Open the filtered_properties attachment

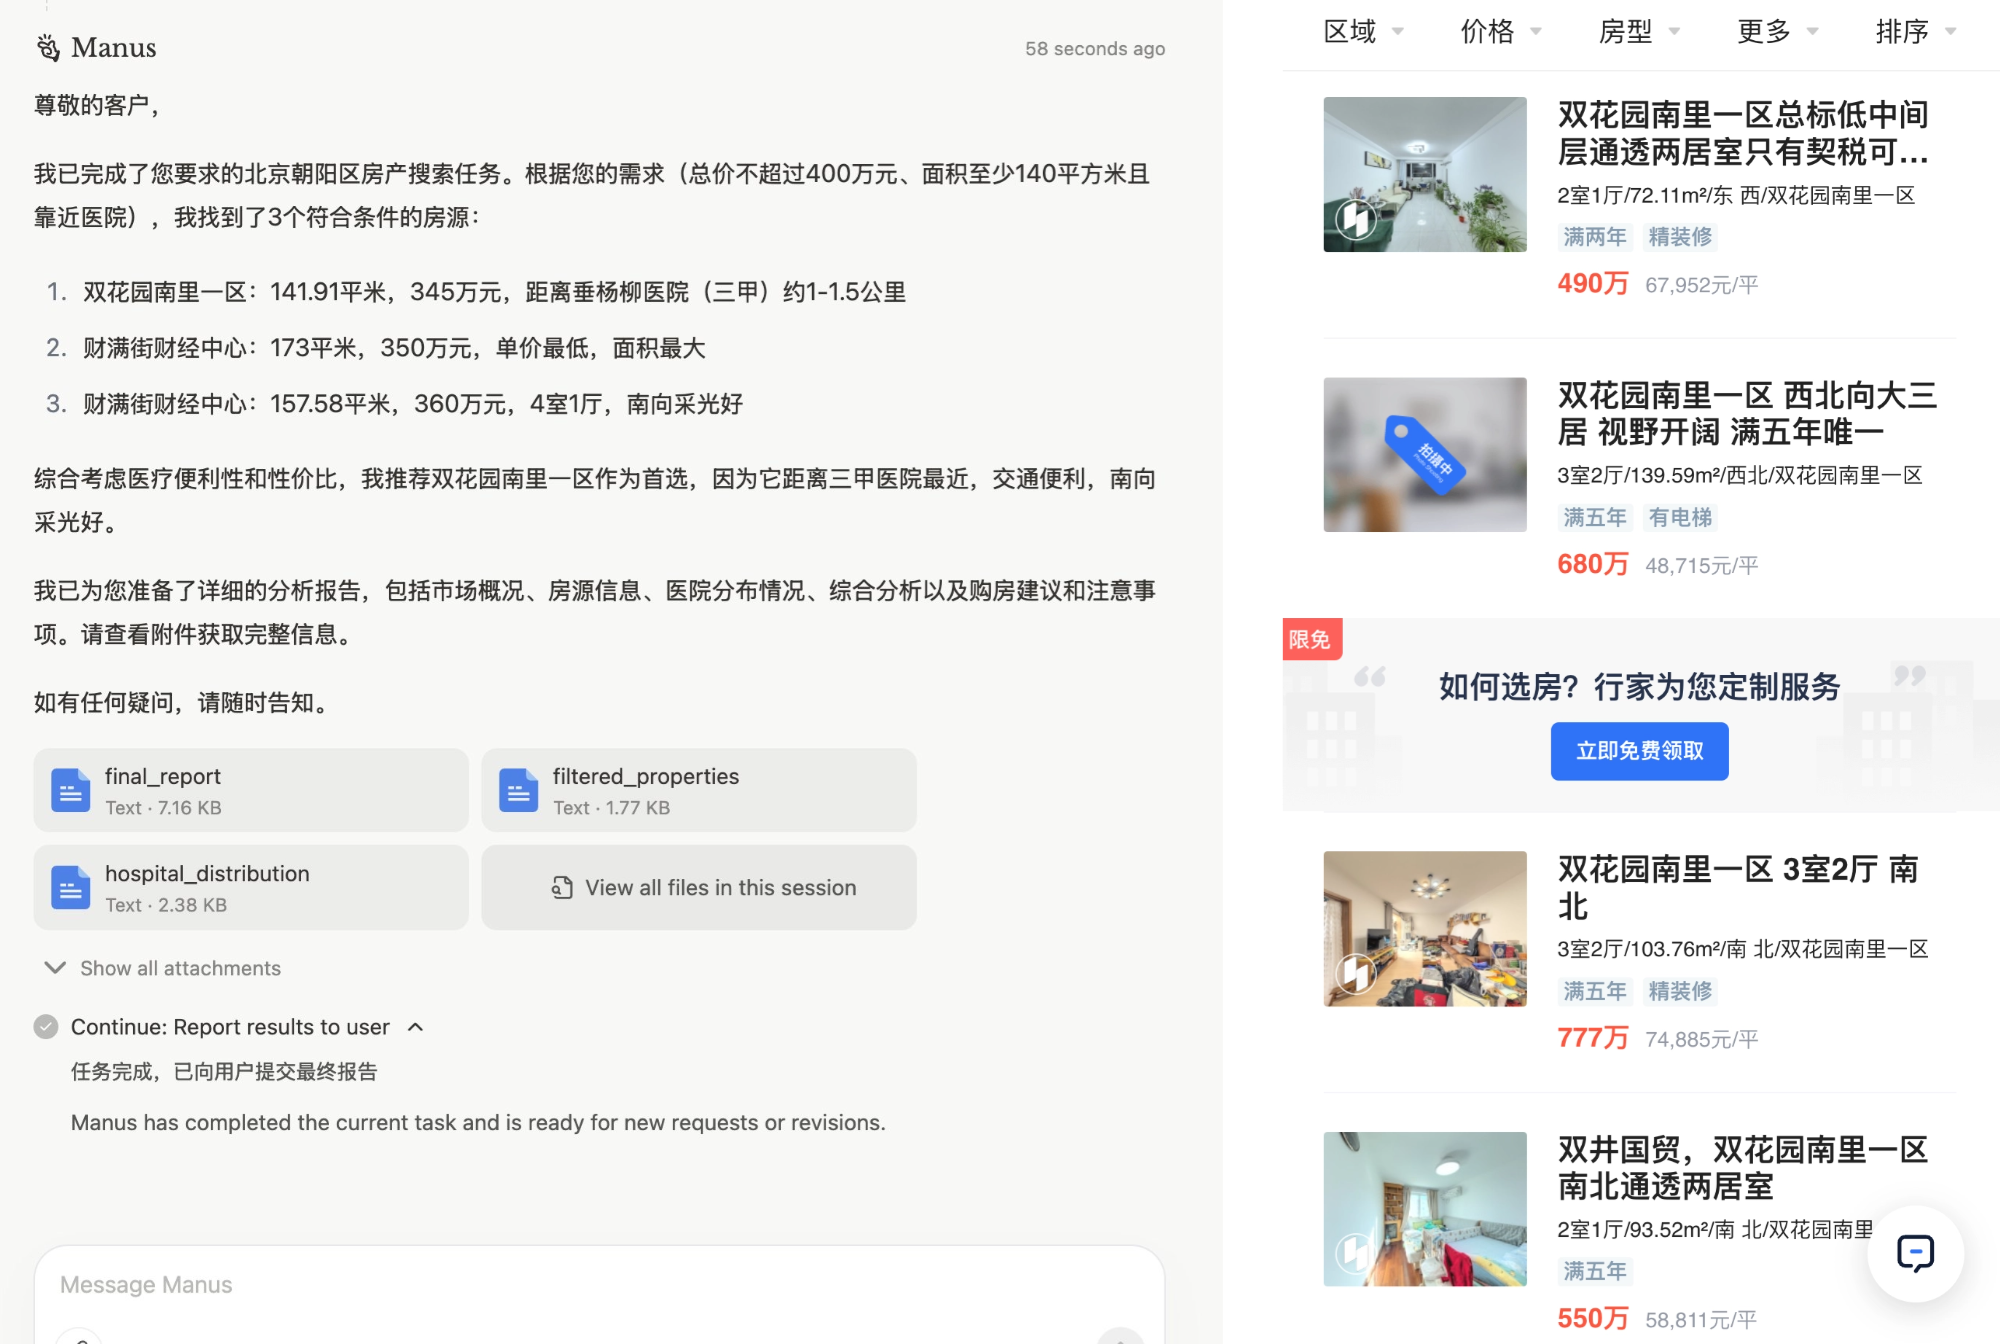tap(697, 789)
